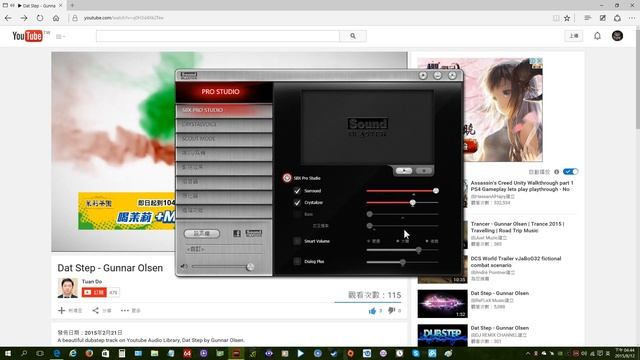This screenshot has width=640, height=360.
Task: Click the YouTube upload button
Action: pyautogui.click(x=574, y=36)
